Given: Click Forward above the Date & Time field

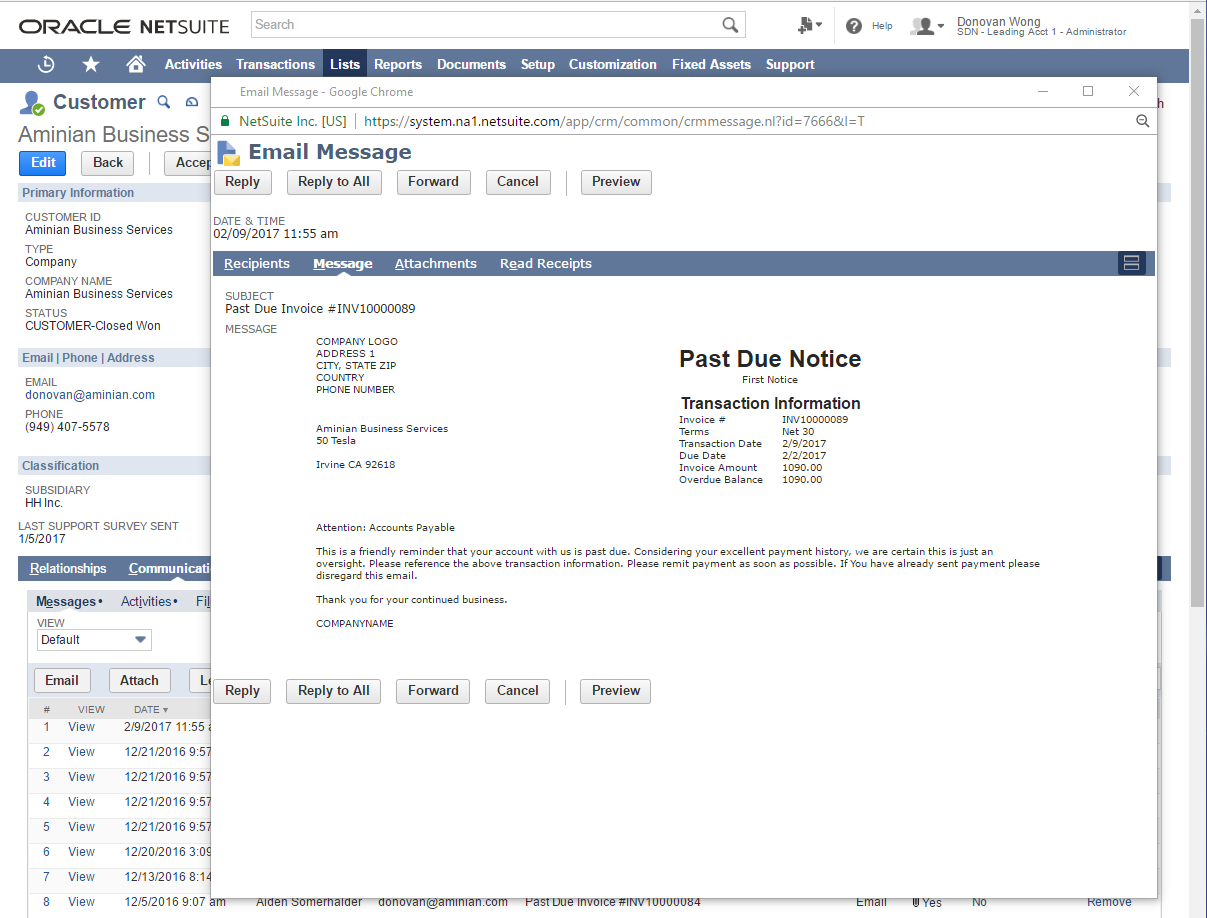Looking at the screenshot, I should coord(433,182).
